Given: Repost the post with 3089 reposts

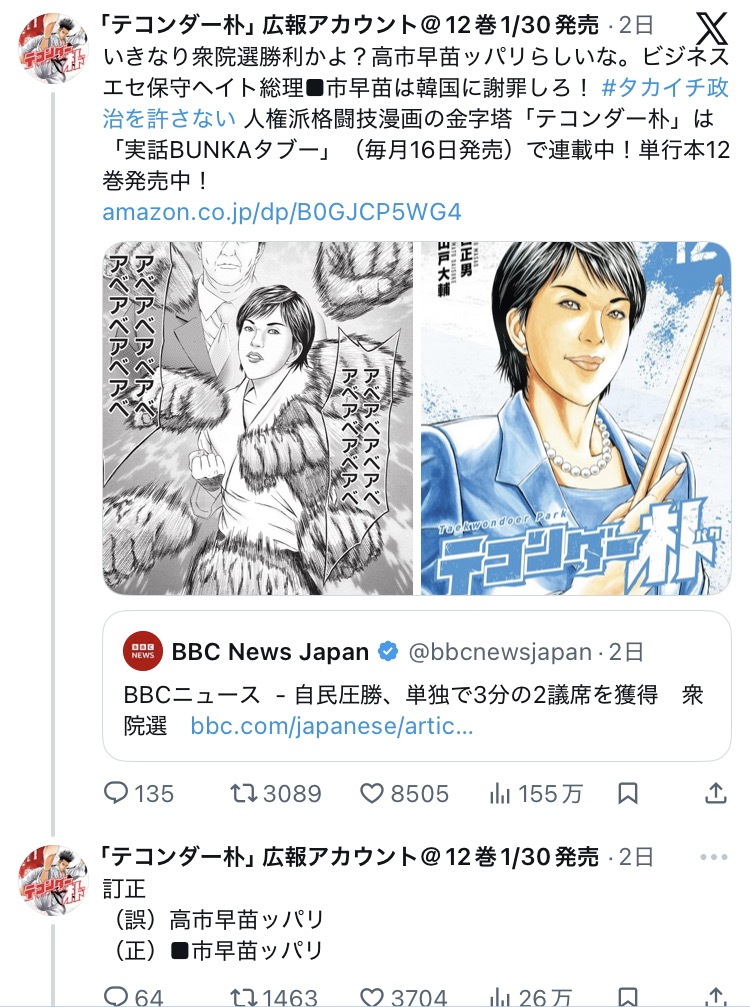Looking at the screenshot, I should tap(244, 793).
